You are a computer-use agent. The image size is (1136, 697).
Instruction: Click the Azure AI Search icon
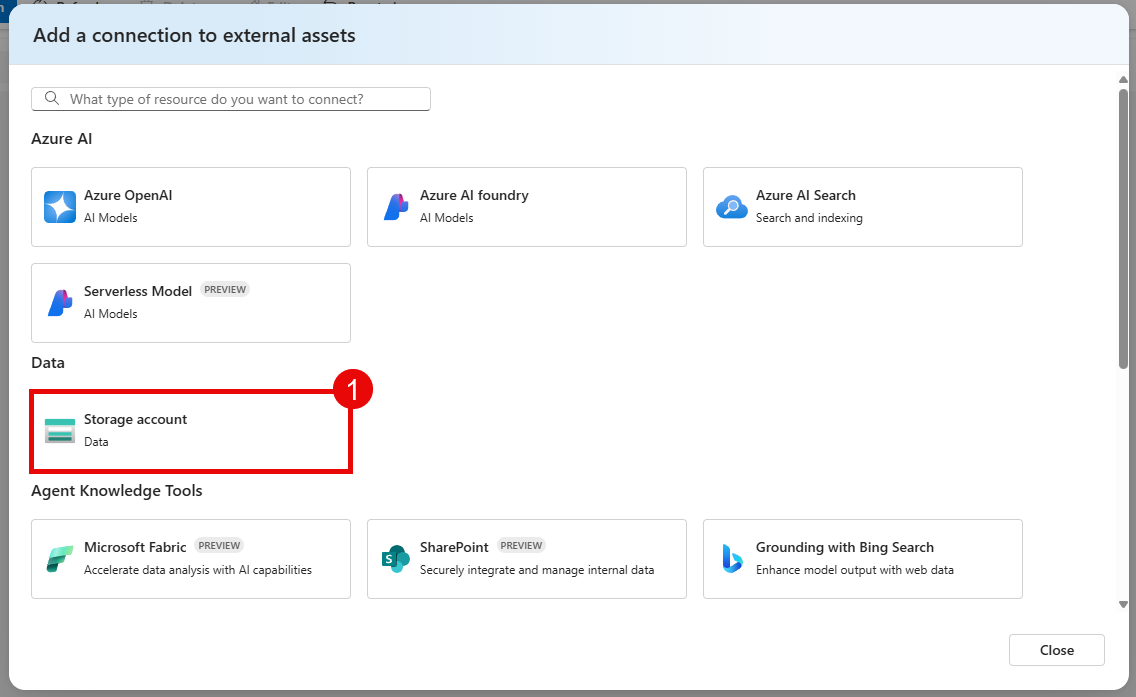731,206
